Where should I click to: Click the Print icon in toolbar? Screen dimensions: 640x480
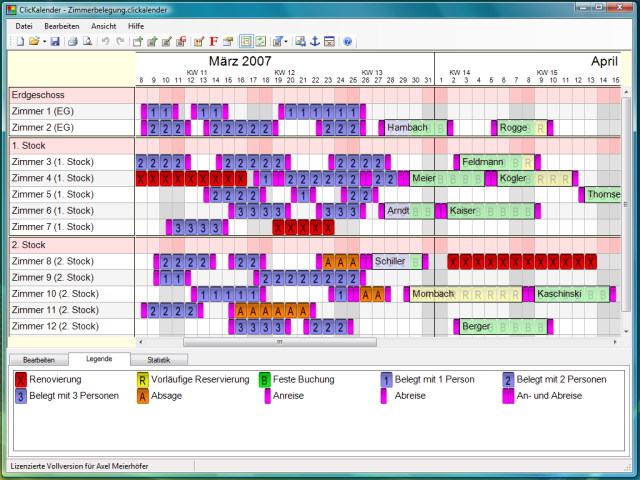click(x=72, y=42)
